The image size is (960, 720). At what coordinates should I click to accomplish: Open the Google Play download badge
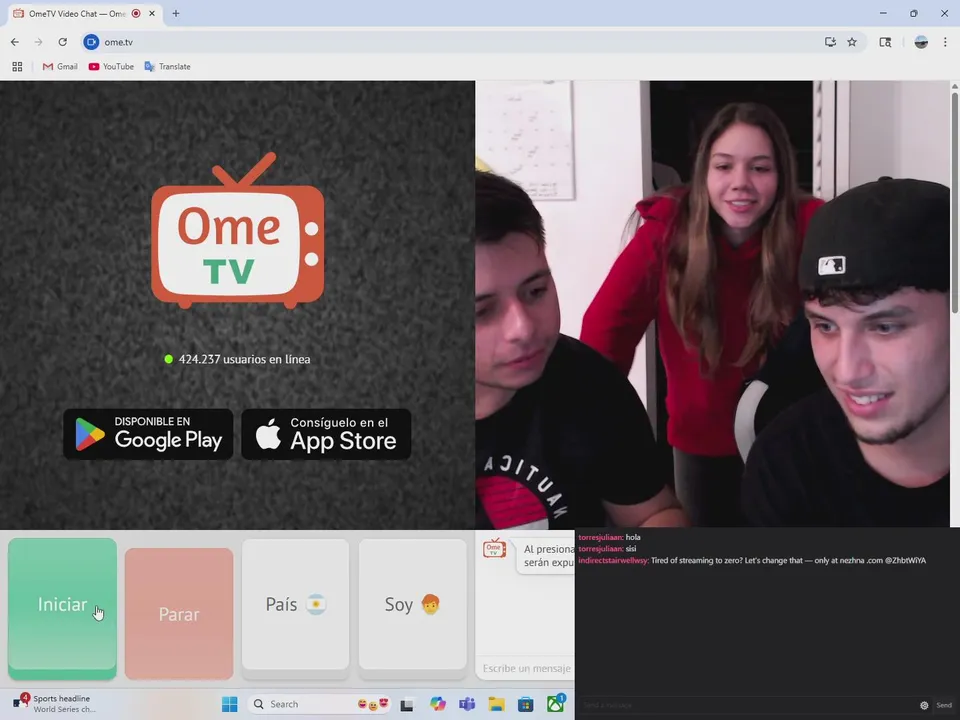click(x=148, y=434)
